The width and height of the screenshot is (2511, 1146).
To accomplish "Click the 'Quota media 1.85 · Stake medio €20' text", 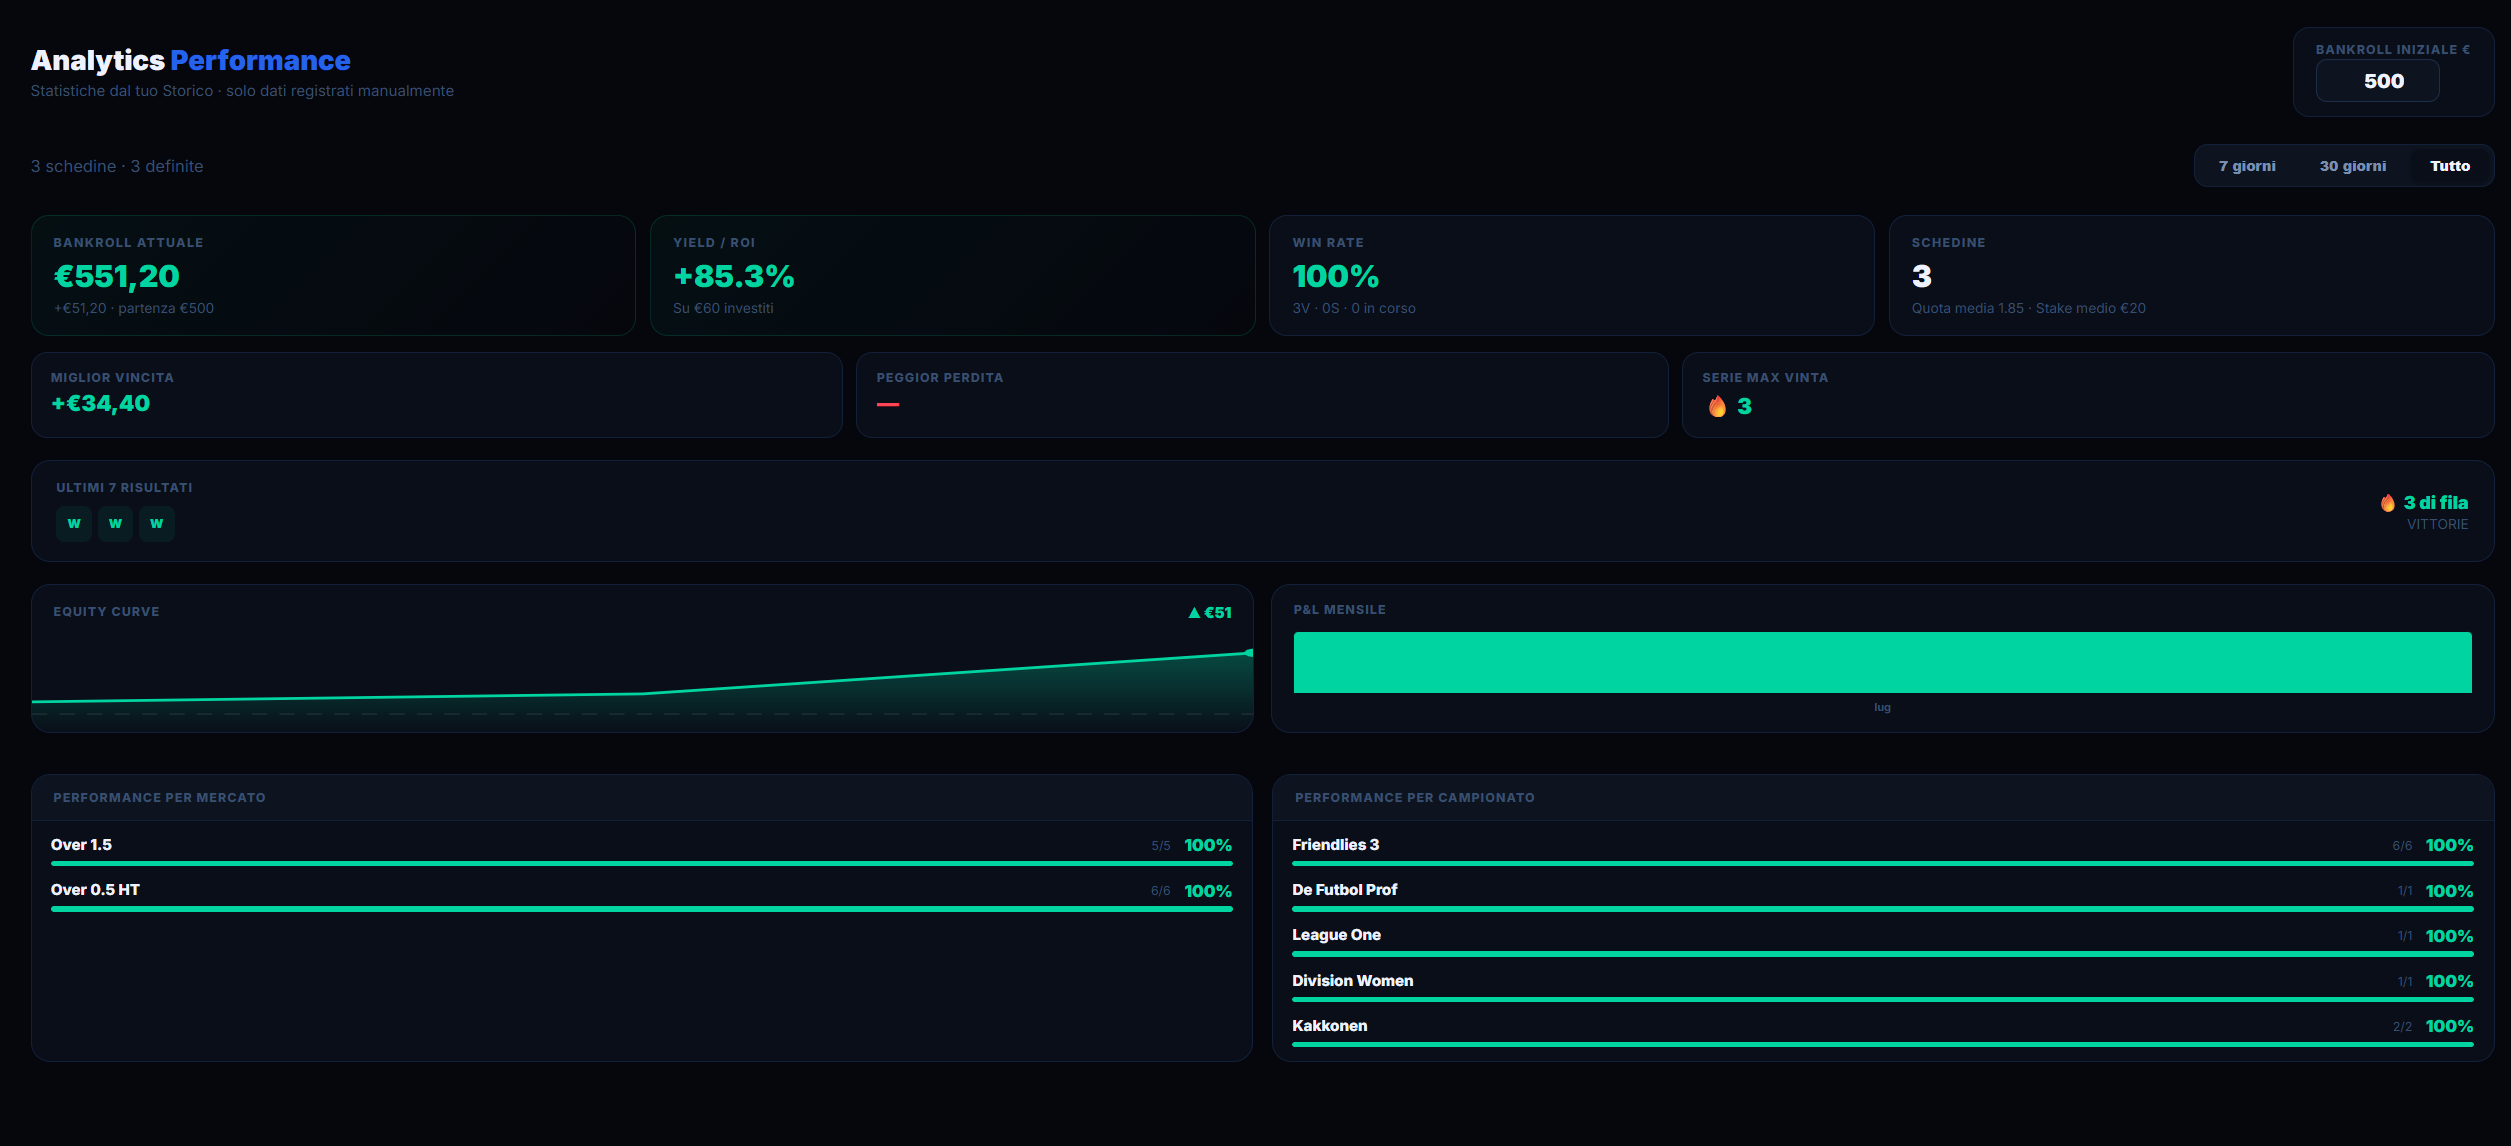I will 2028,308.
